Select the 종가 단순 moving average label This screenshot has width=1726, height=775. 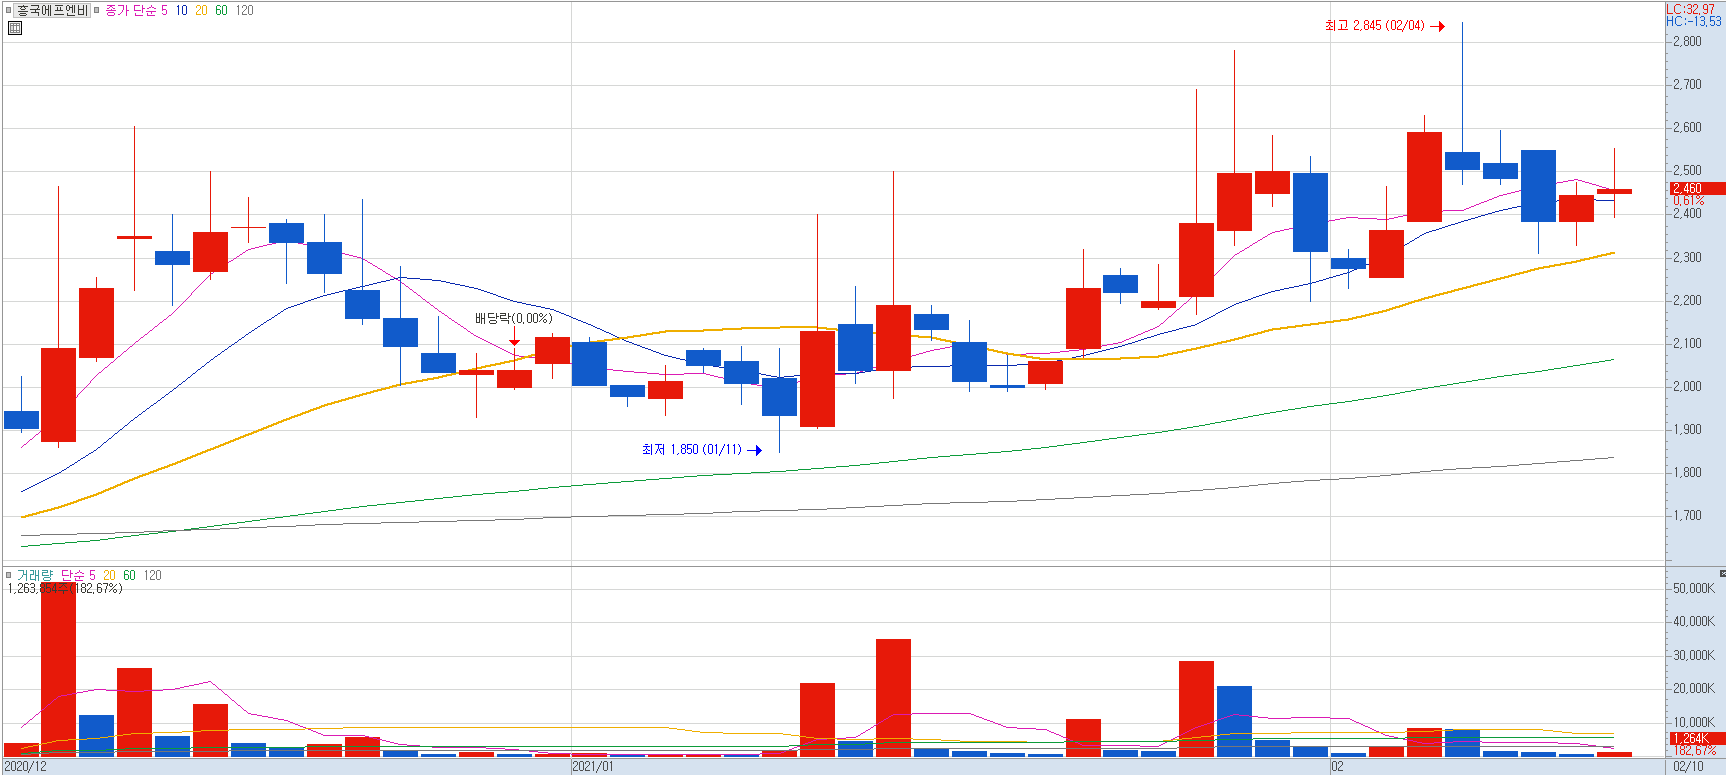click(x=131, y=10)
